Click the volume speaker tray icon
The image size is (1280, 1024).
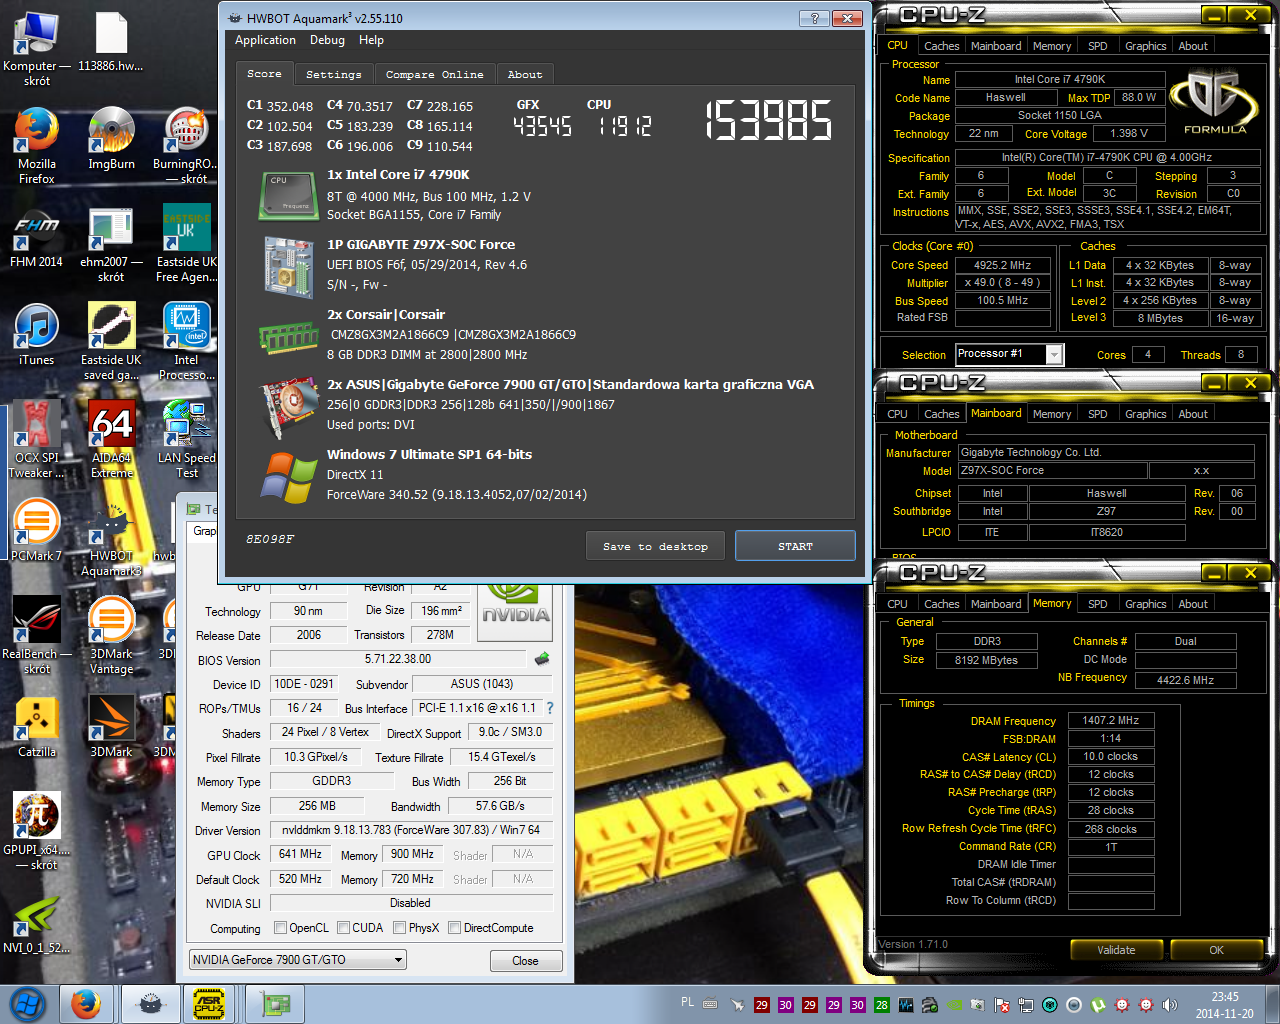[x=1170, y=1005]
